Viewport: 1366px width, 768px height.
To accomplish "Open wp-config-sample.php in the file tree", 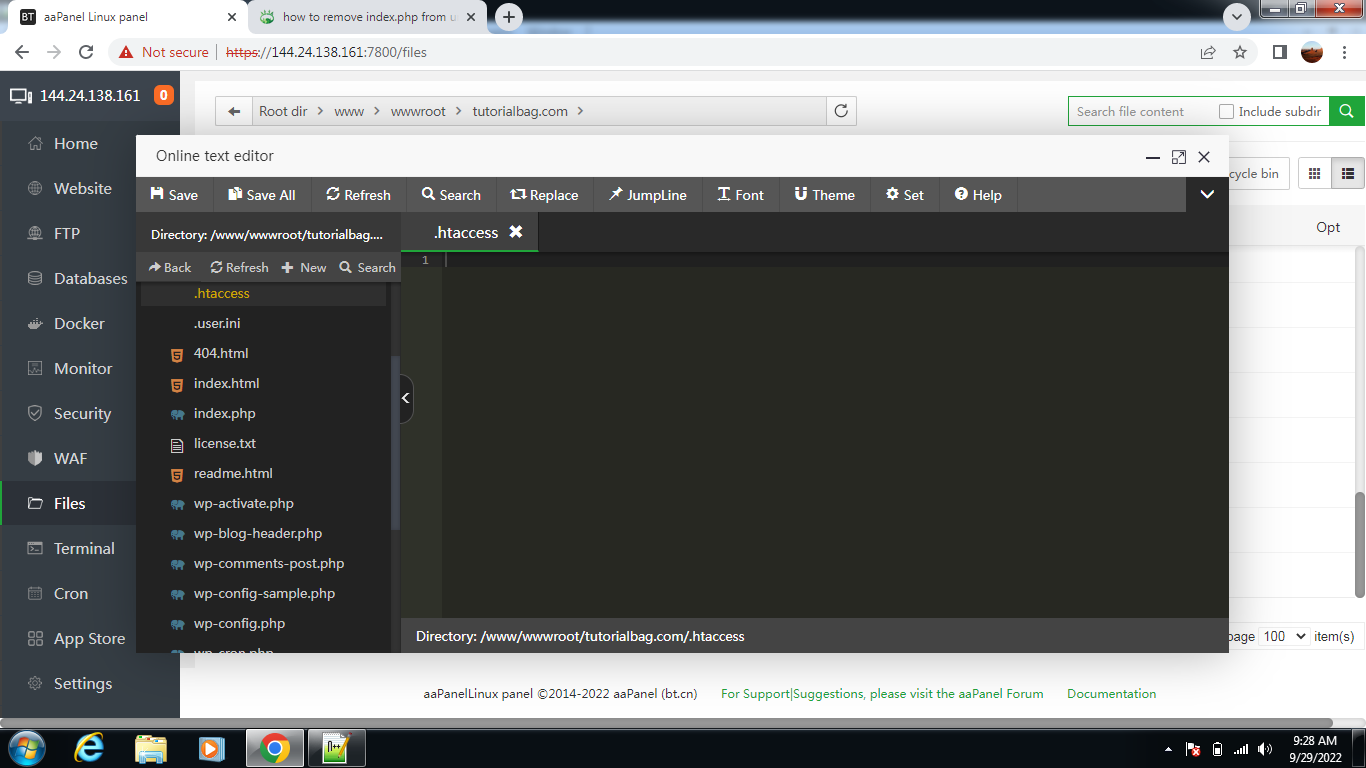I will (264, 593).
